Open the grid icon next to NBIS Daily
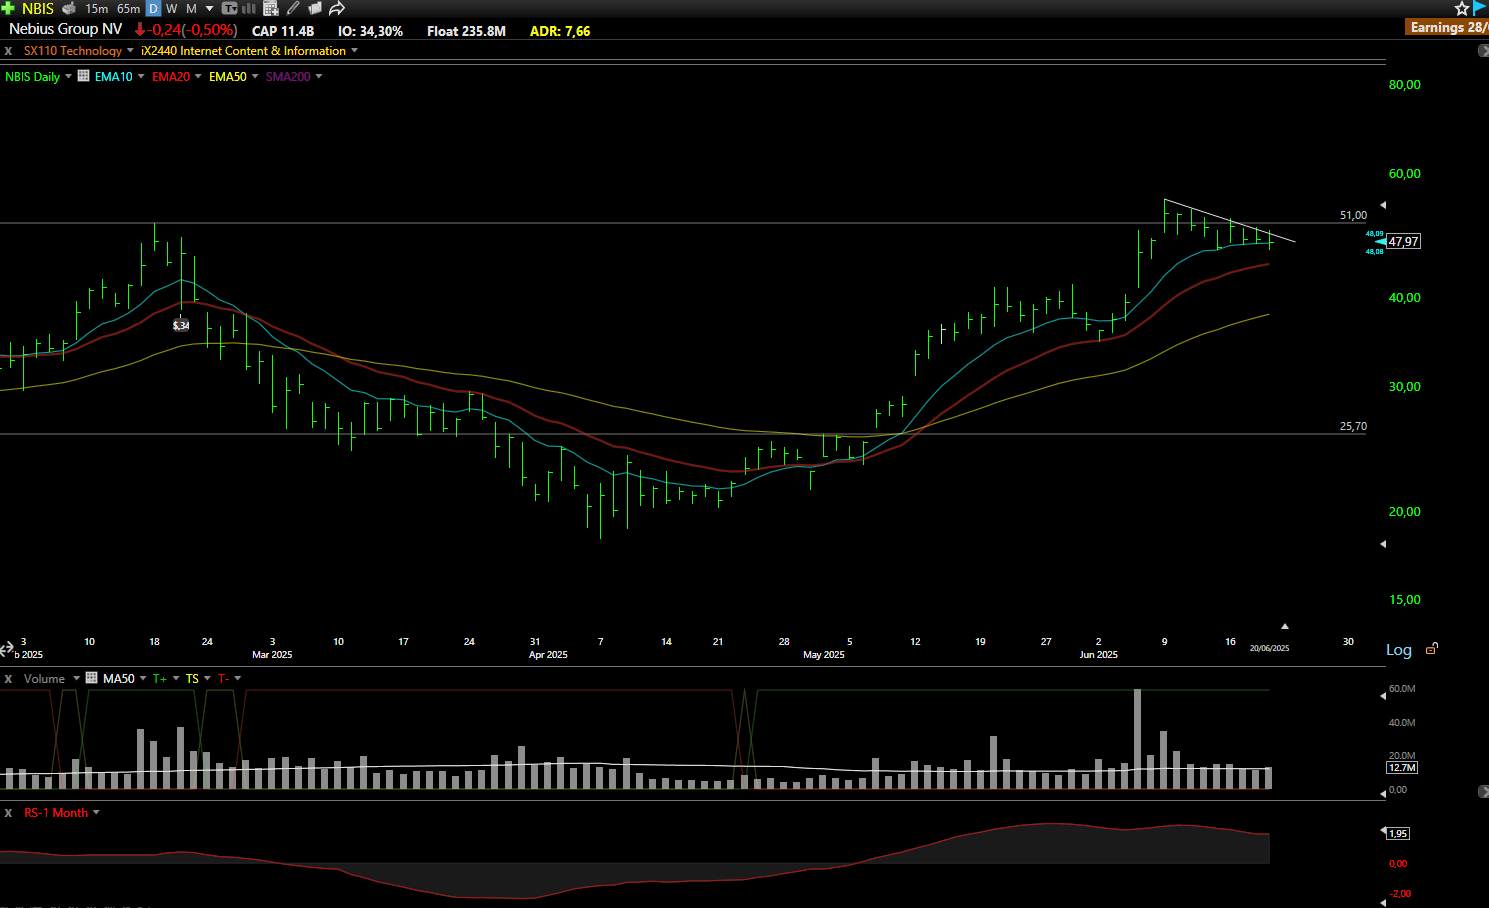 [84, 76]
